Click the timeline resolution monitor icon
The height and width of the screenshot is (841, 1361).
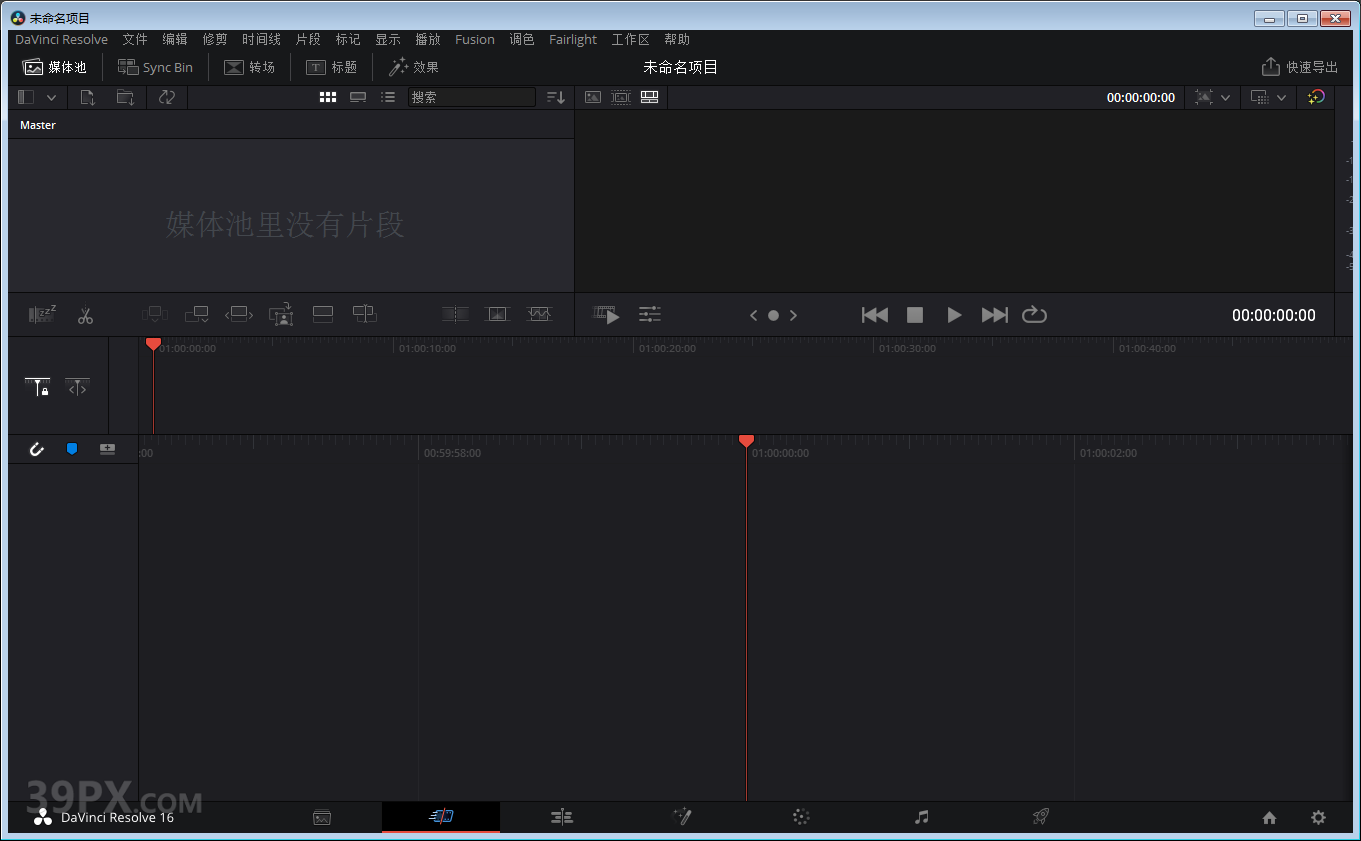1259,97
